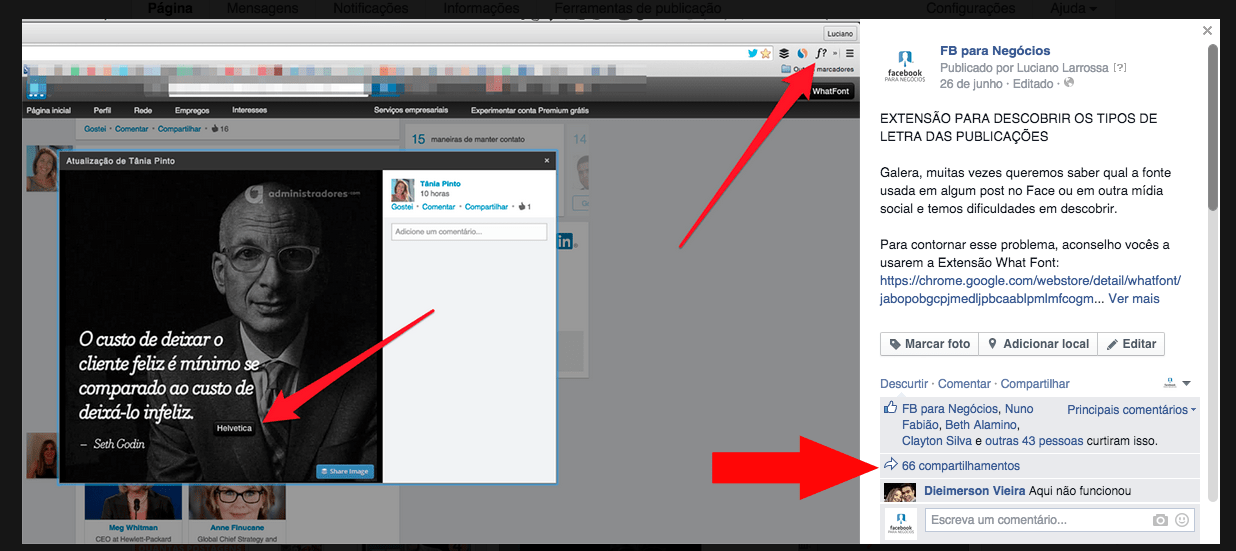Open the emoji smiley picker icon
The image size is (1236, 551).
(1183, 520)
